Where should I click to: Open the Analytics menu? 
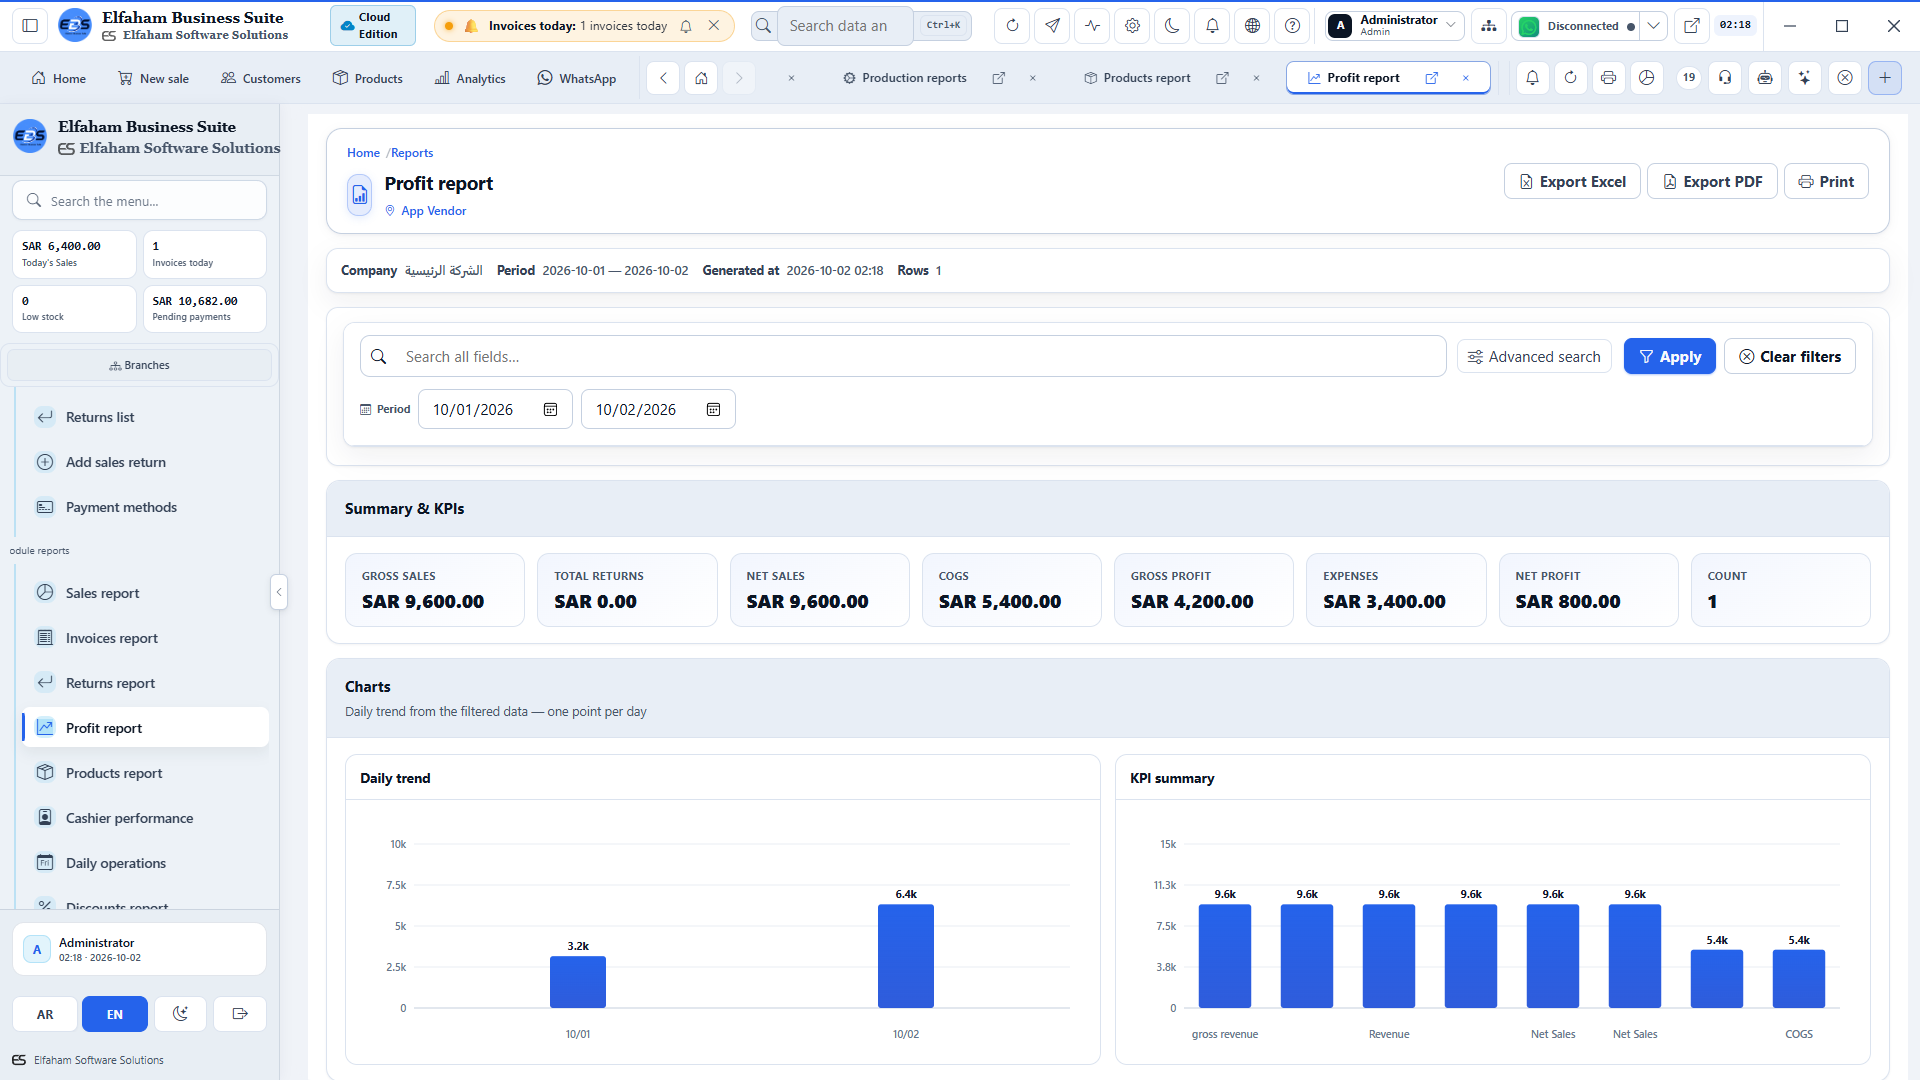coord(470,78)
